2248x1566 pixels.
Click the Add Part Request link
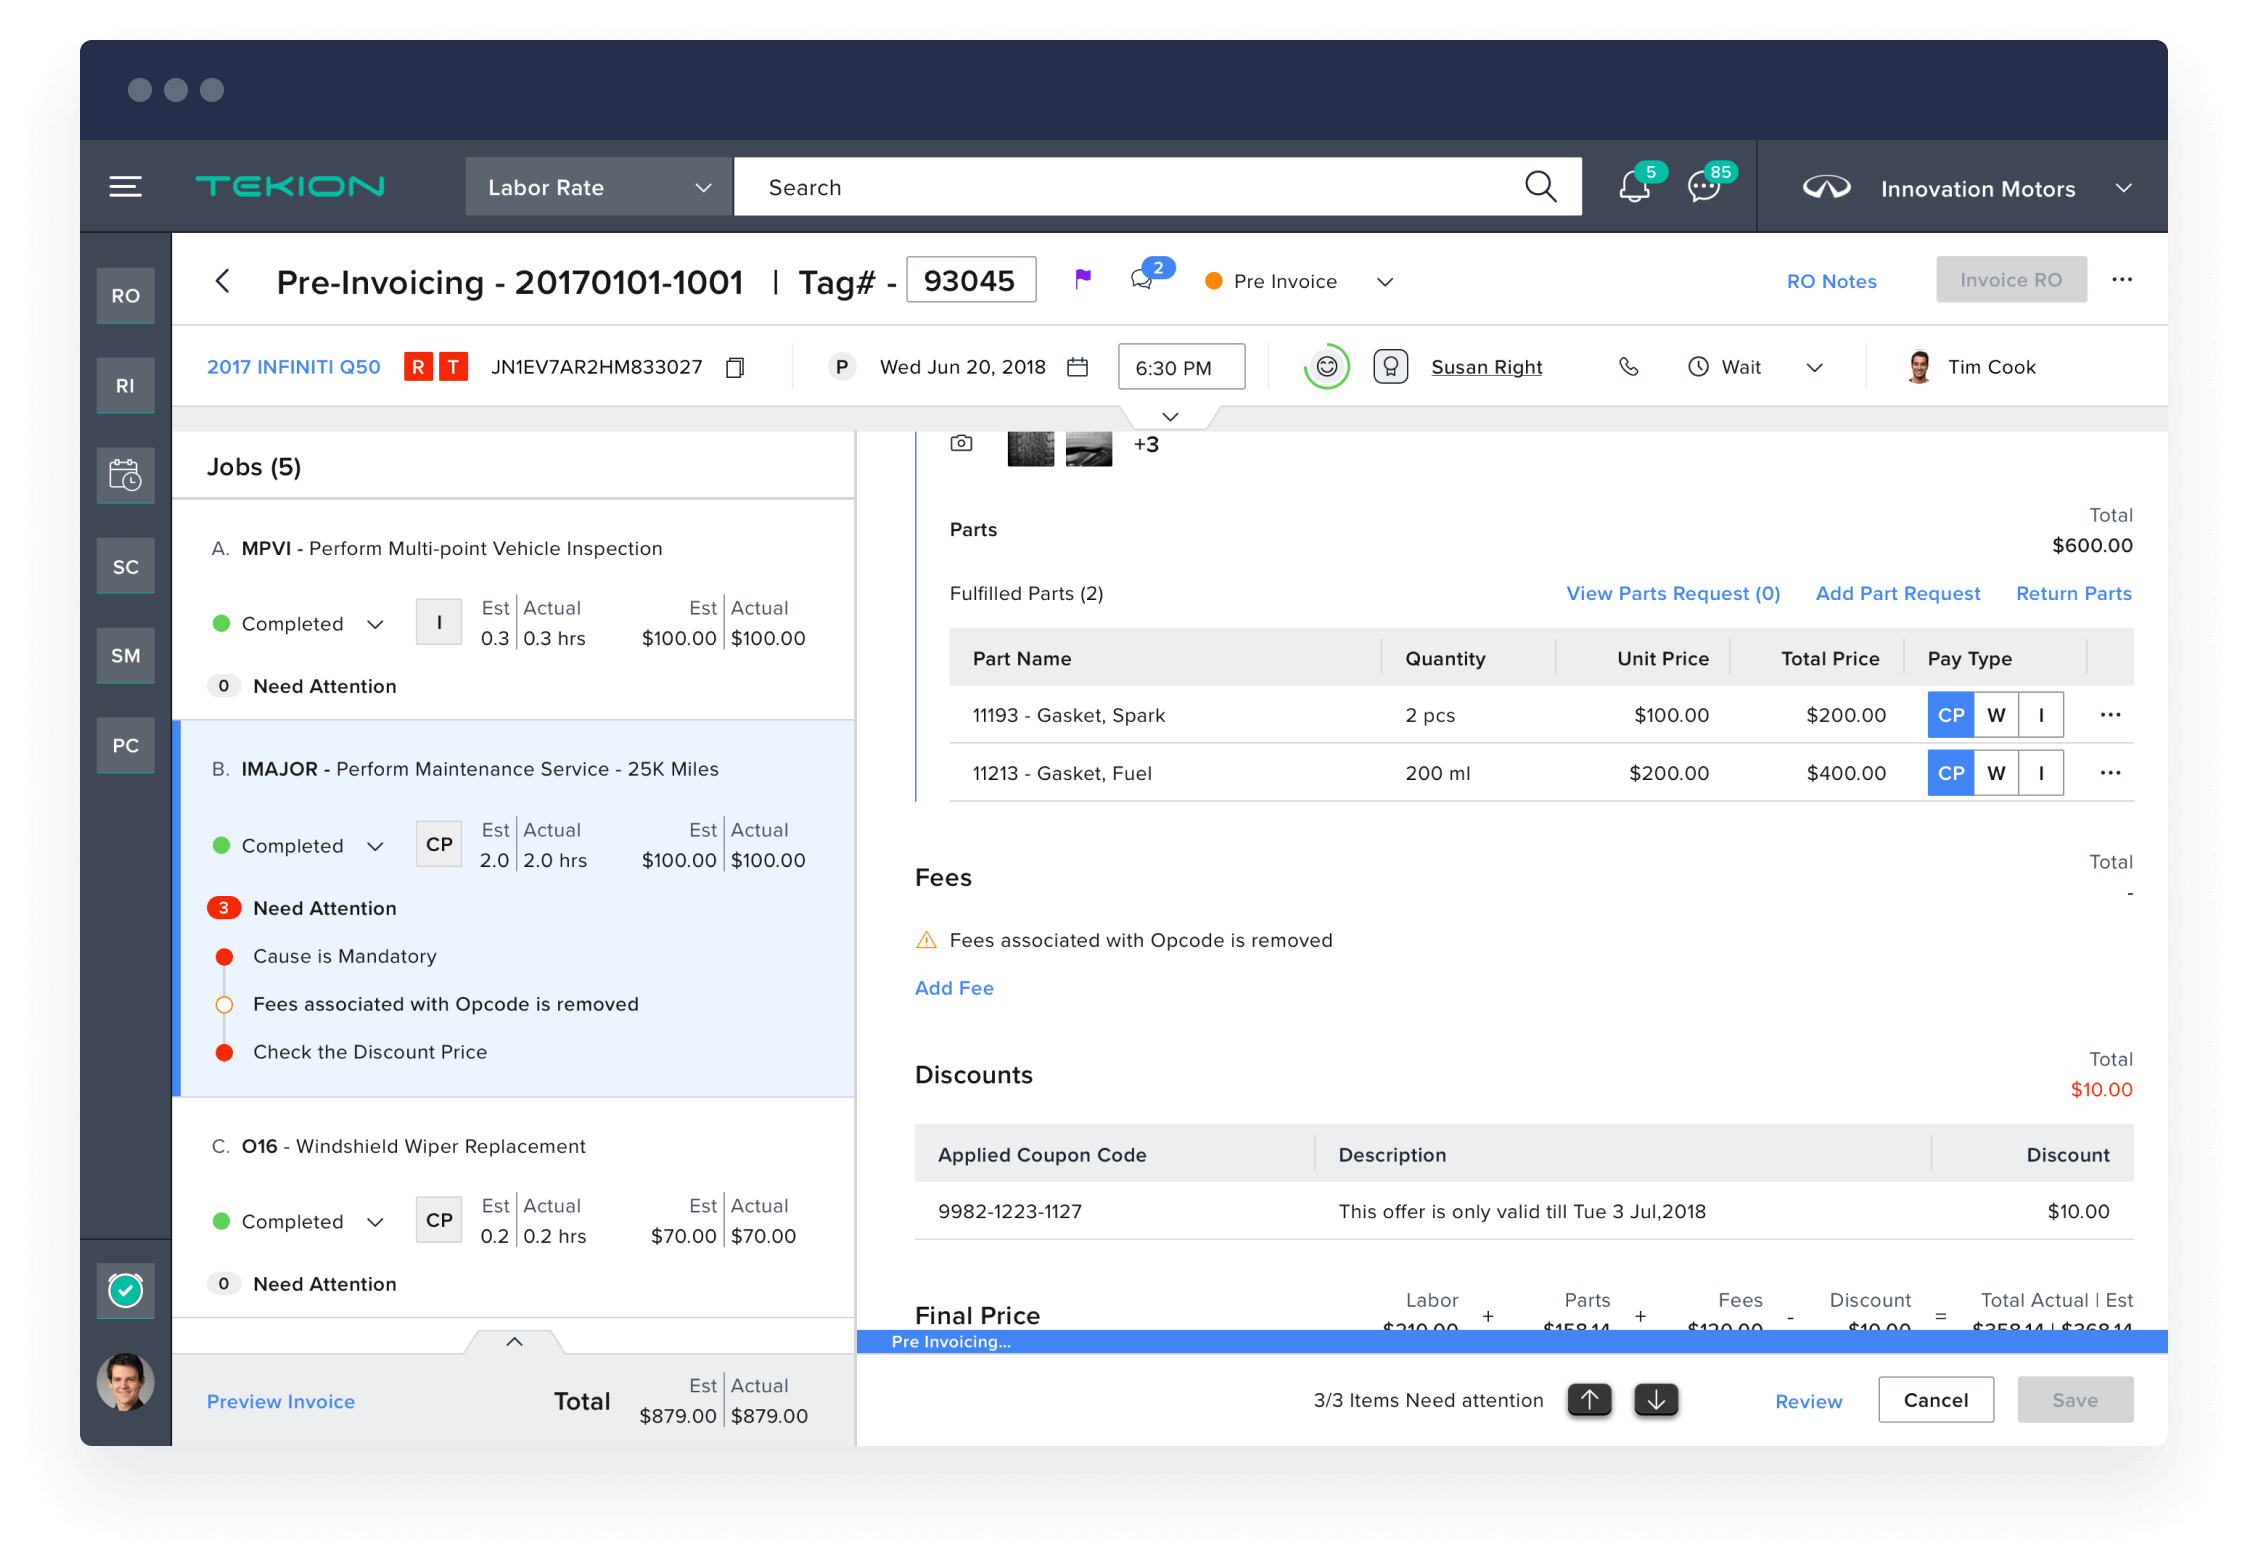click(x=1897, y=593)
